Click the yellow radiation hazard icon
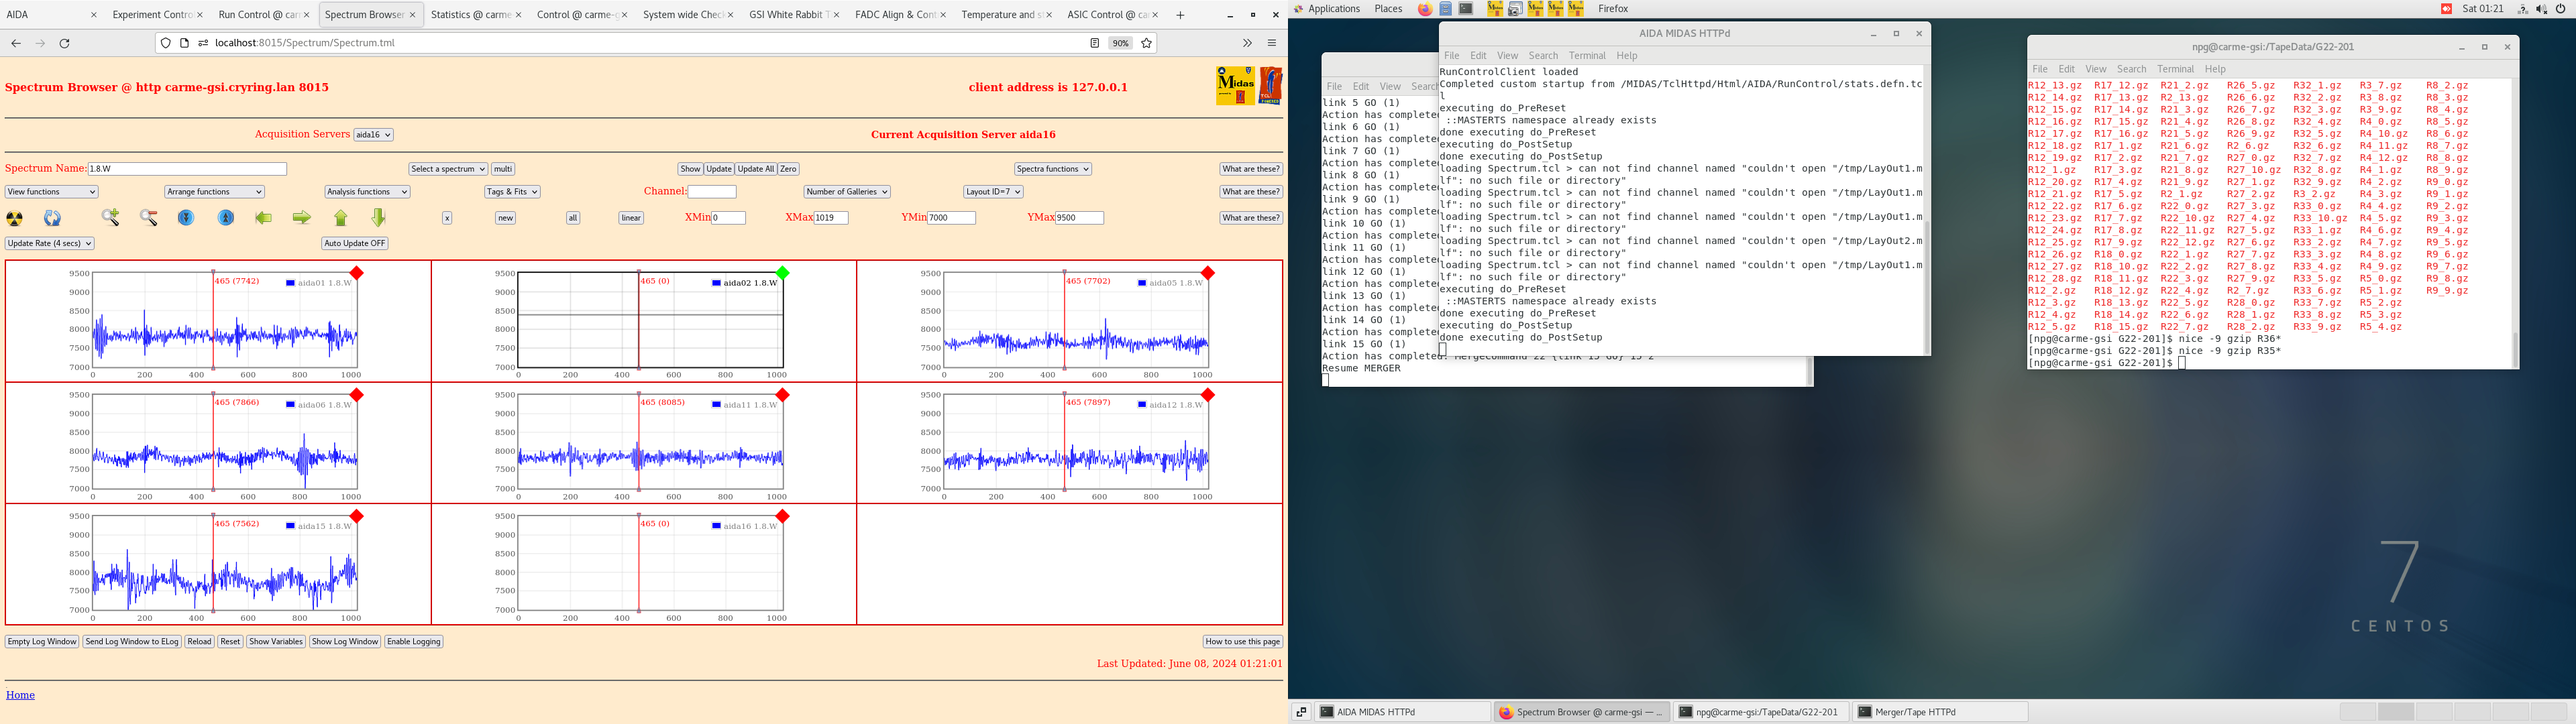2576x724 pixels. tap(15, 218)
